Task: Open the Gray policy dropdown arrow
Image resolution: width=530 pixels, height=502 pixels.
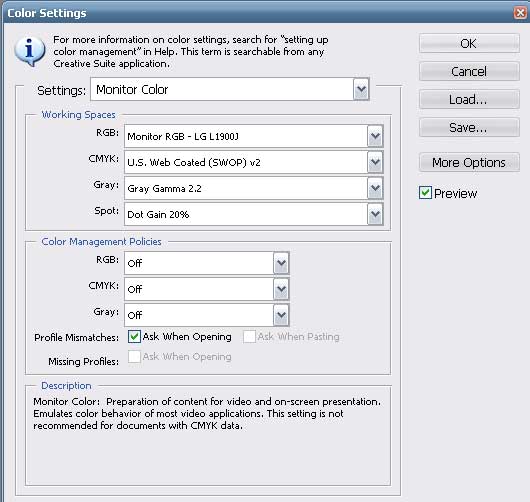Action: click(x=281, y=315)
